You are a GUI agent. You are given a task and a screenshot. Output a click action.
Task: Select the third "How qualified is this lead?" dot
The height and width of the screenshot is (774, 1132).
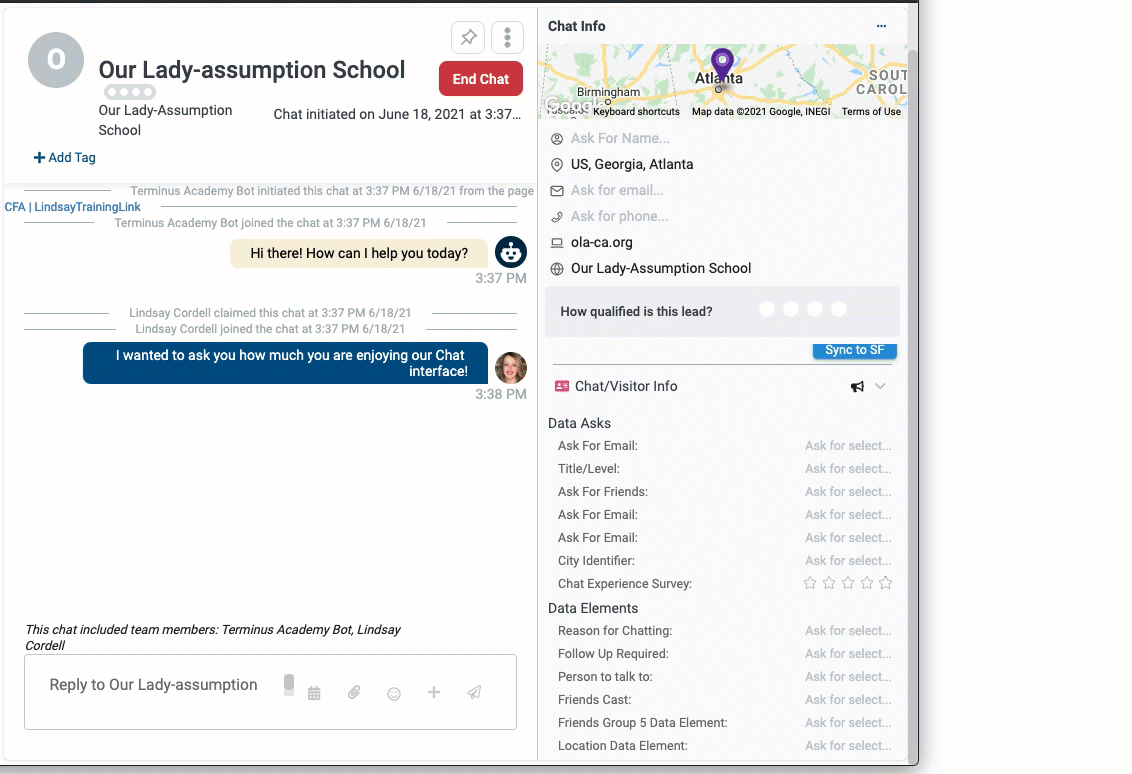tap(814, 309)
